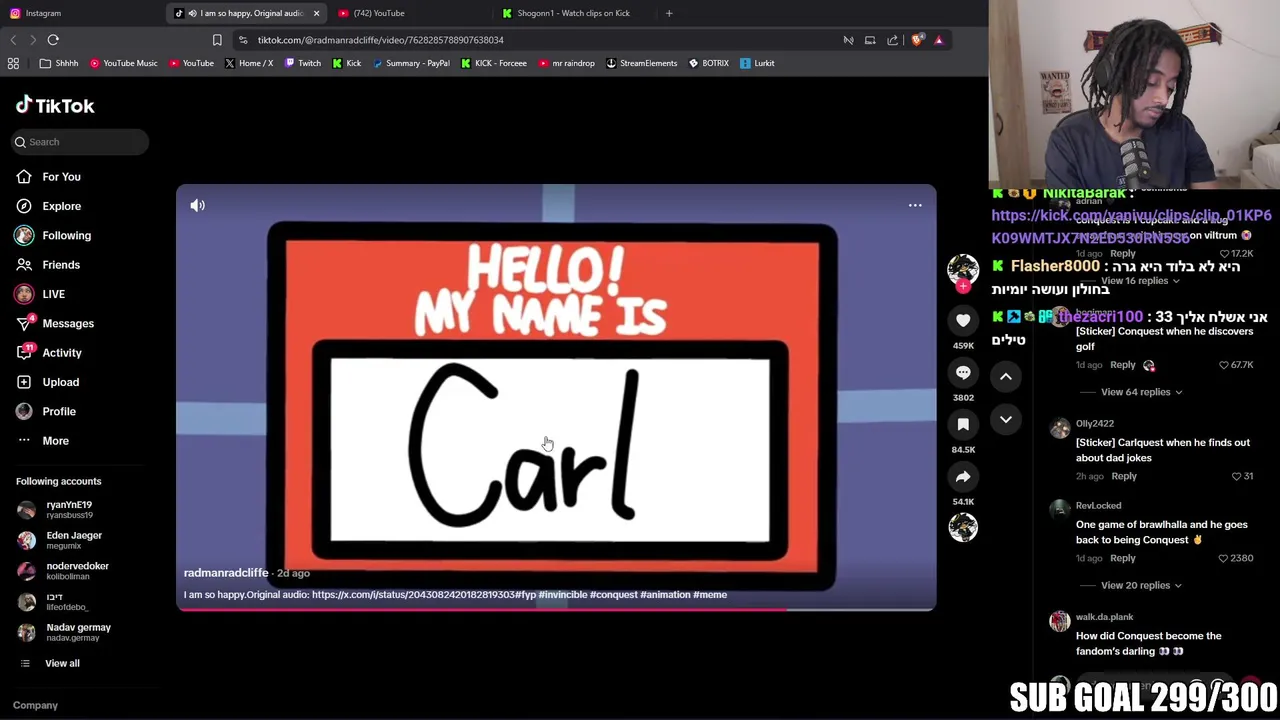1280x720 pixels.
Task: Reply to Olly2422's comment
Action: pos(1123,476)
